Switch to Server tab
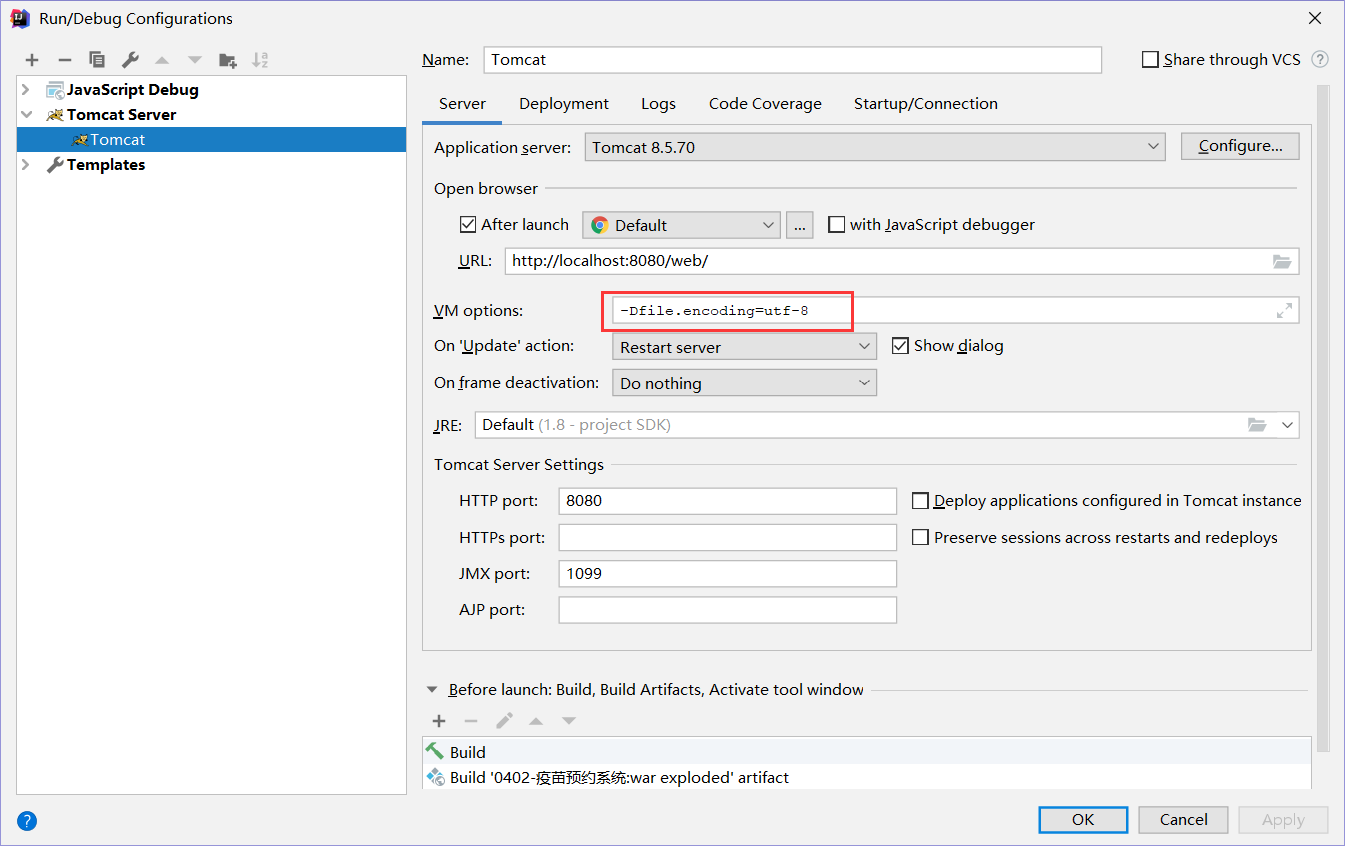Screen dimensions: 1345x846 (x=462, y=104)
